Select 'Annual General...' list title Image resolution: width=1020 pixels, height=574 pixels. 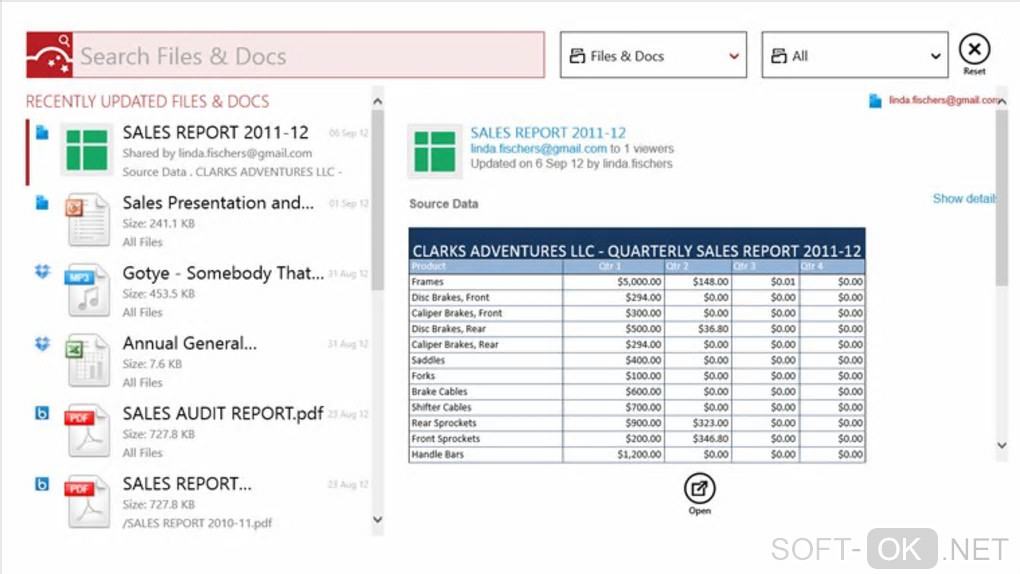tap(189, 344)
